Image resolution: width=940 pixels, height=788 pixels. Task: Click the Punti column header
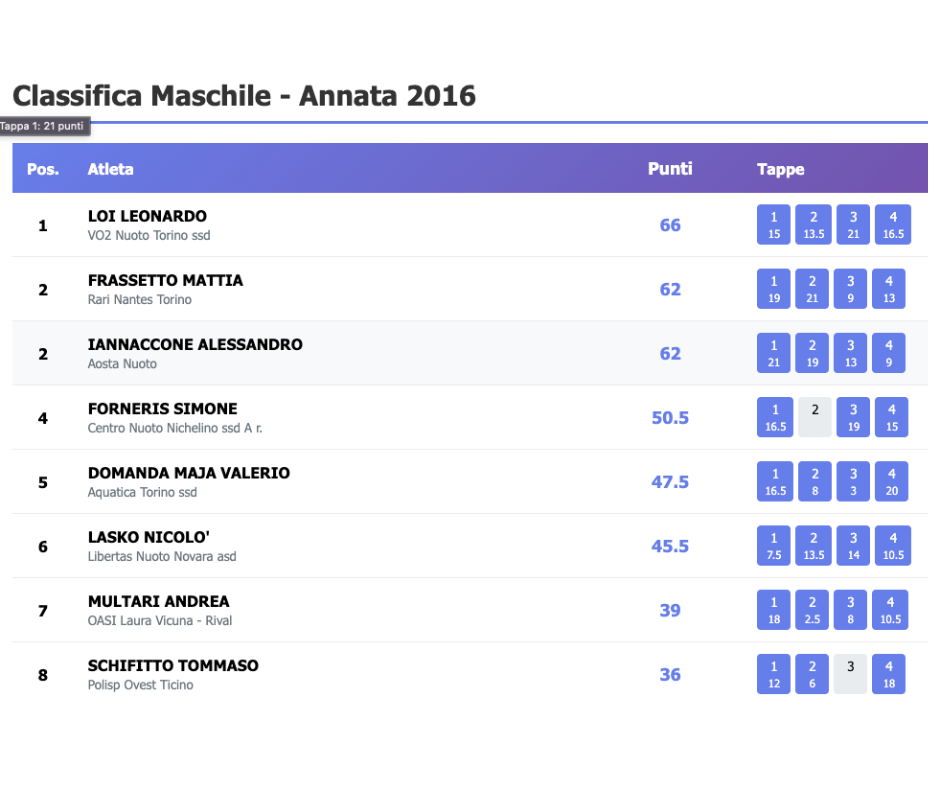tap(670, 169)
